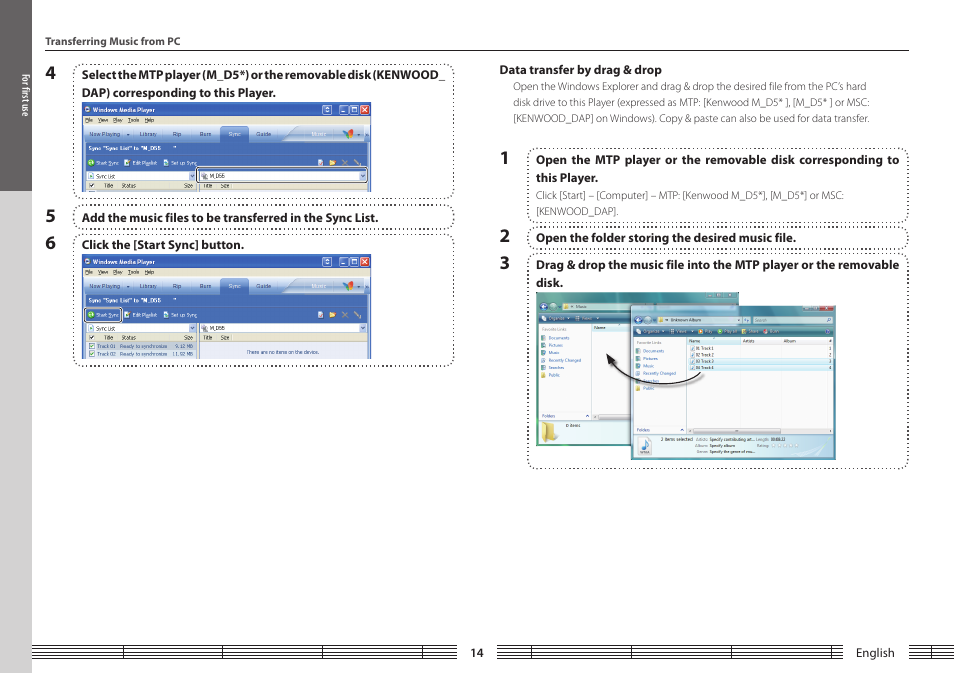The width and height of the screenshot is (954, 673).
Task: Click the MSN butterfly icon in step 4 Media Player
Action: click(348, 134)
